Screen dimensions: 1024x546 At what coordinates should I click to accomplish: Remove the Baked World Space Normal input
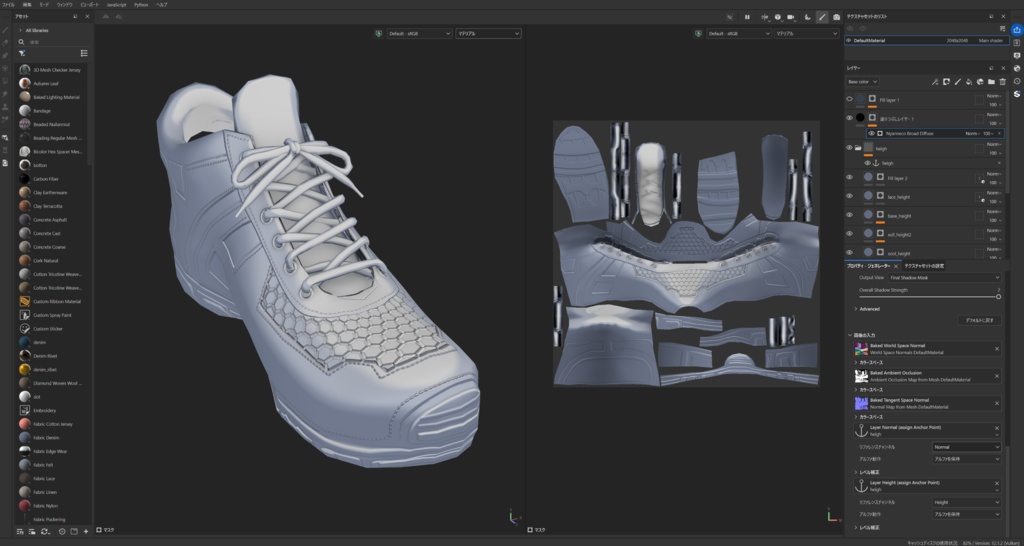pos(997,349)
